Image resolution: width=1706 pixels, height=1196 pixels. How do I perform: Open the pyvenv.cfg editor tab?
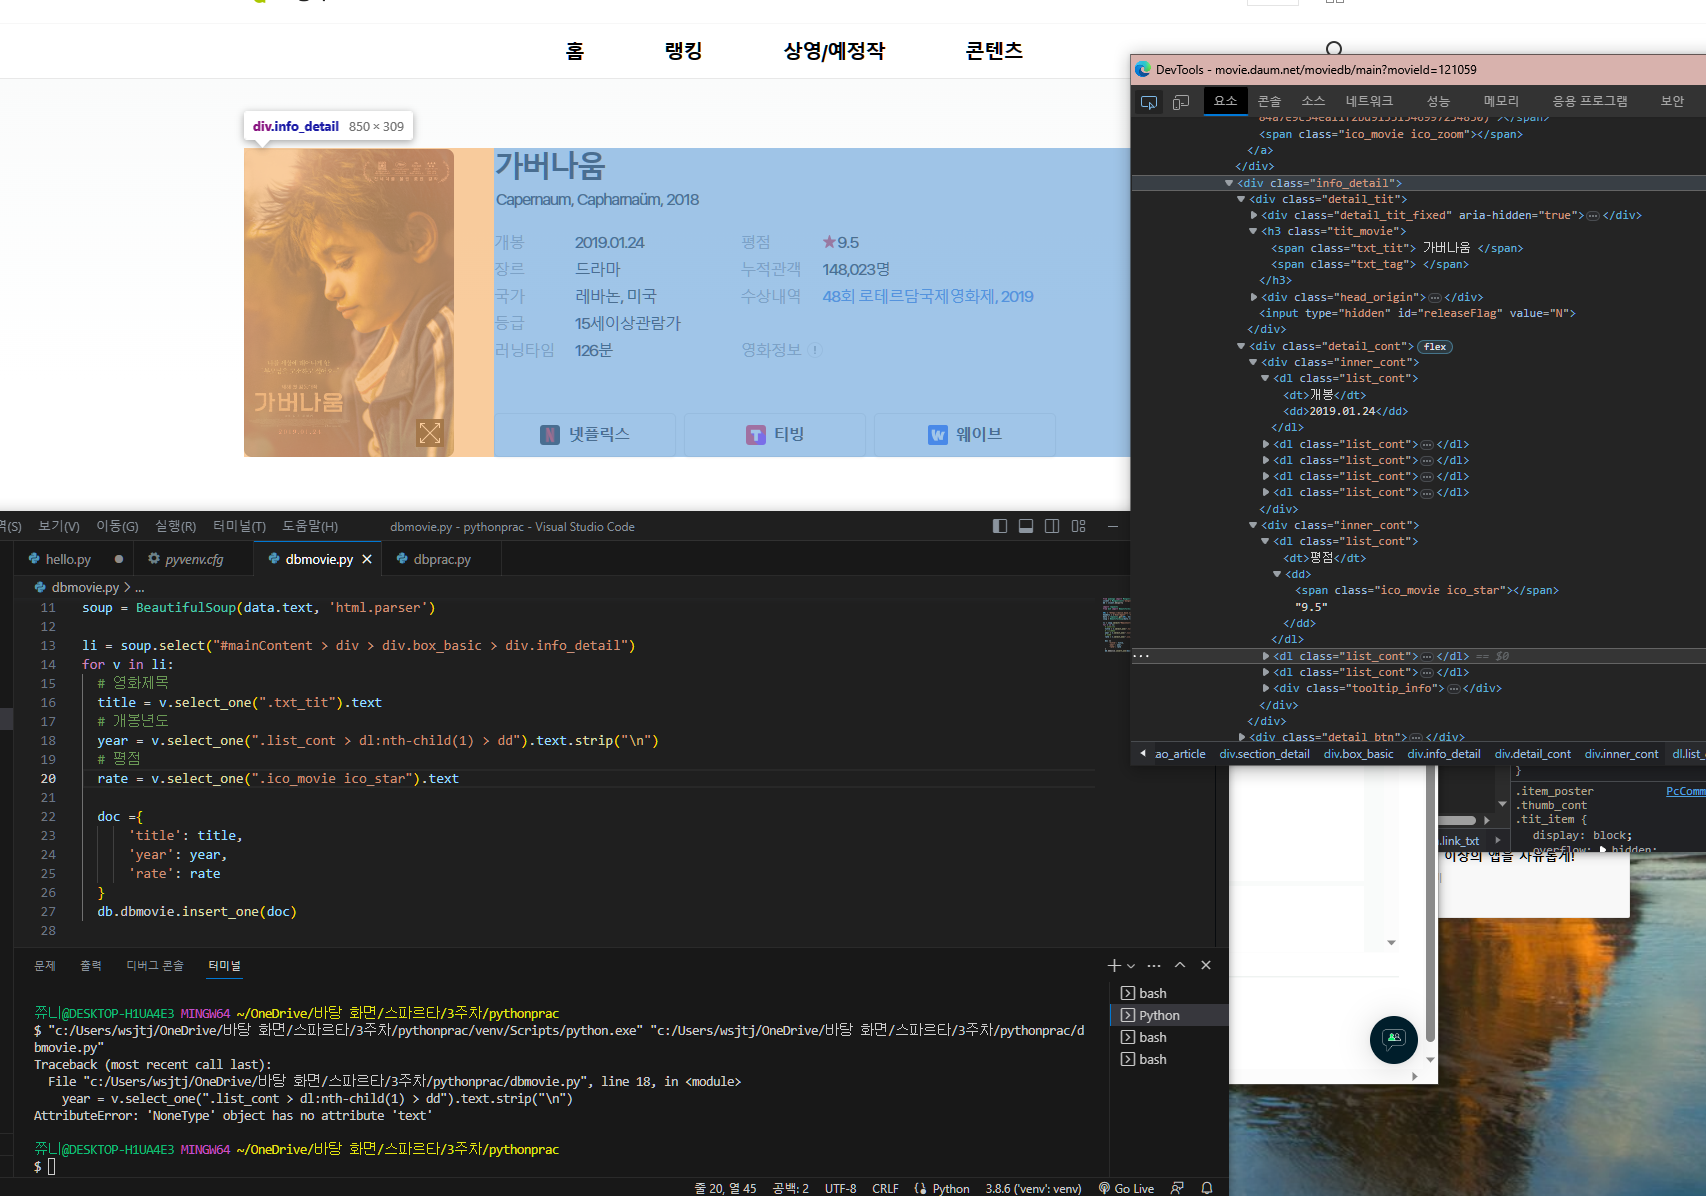194,559
